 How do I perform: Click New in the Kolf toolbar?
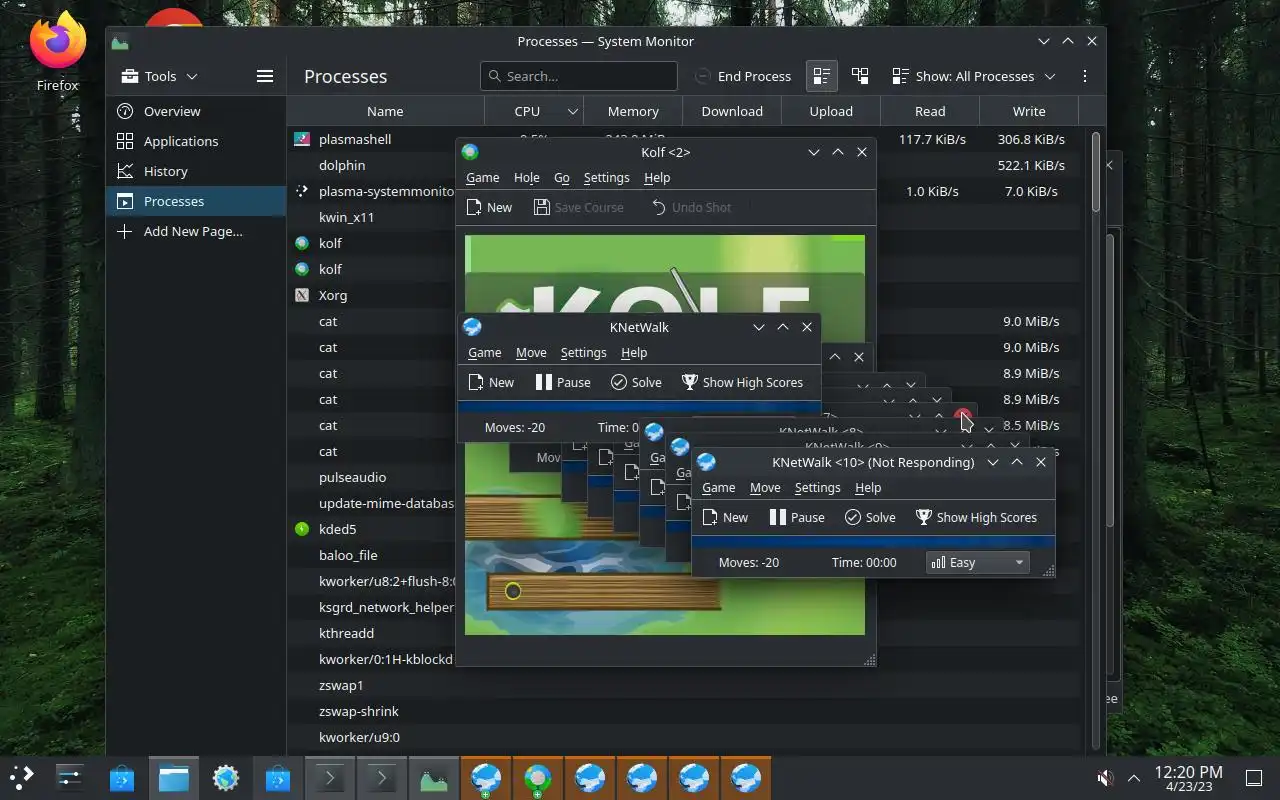pyautogui.click(x=490, y=207)
